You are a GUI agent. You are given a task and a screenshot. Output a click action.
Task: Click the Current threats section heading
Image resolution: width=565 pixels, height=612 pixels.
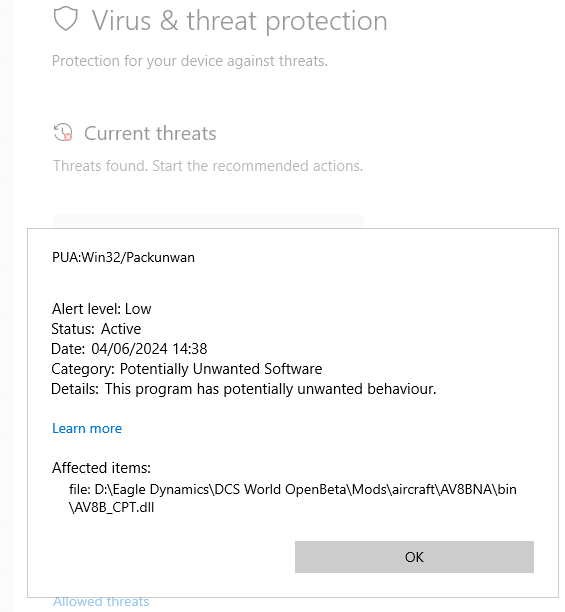click(150, 133)
